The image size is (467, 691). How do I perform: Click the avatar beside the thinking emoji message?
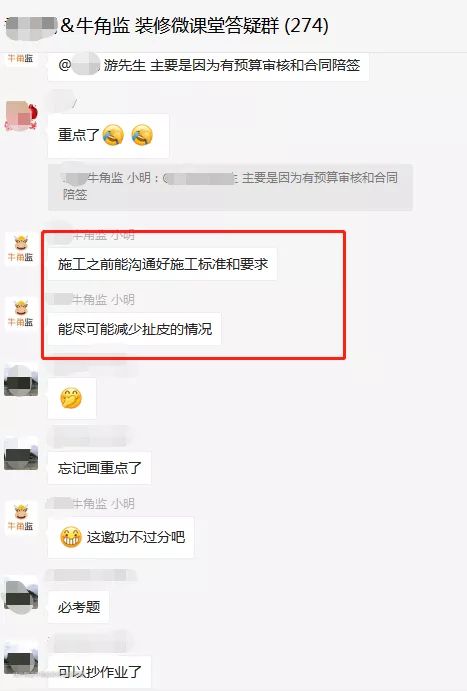[21, 379]
